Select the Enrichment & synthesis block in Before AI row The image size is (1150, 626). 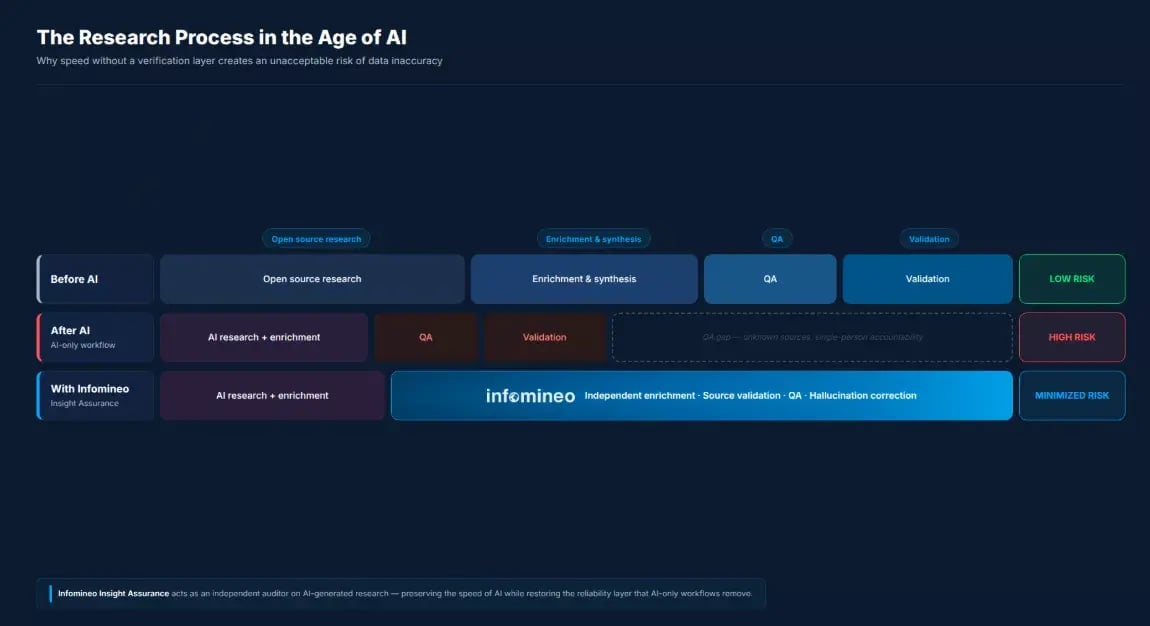coord(584,279)
